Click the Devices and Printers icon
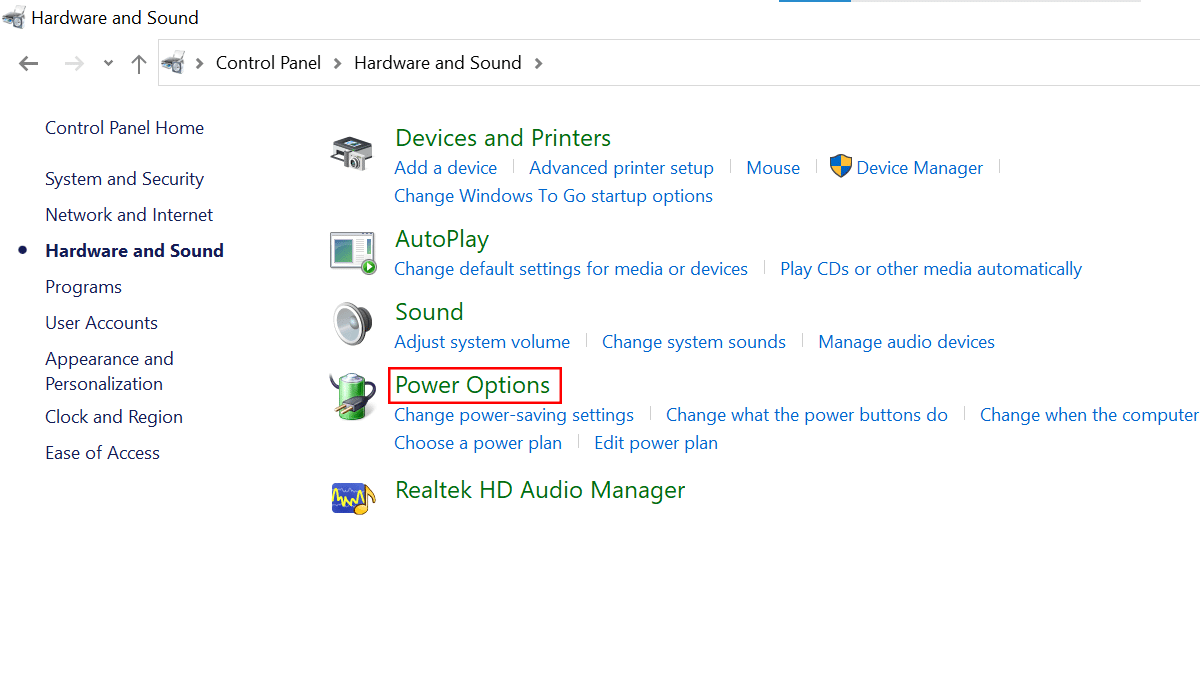 [x=351, y=153]
